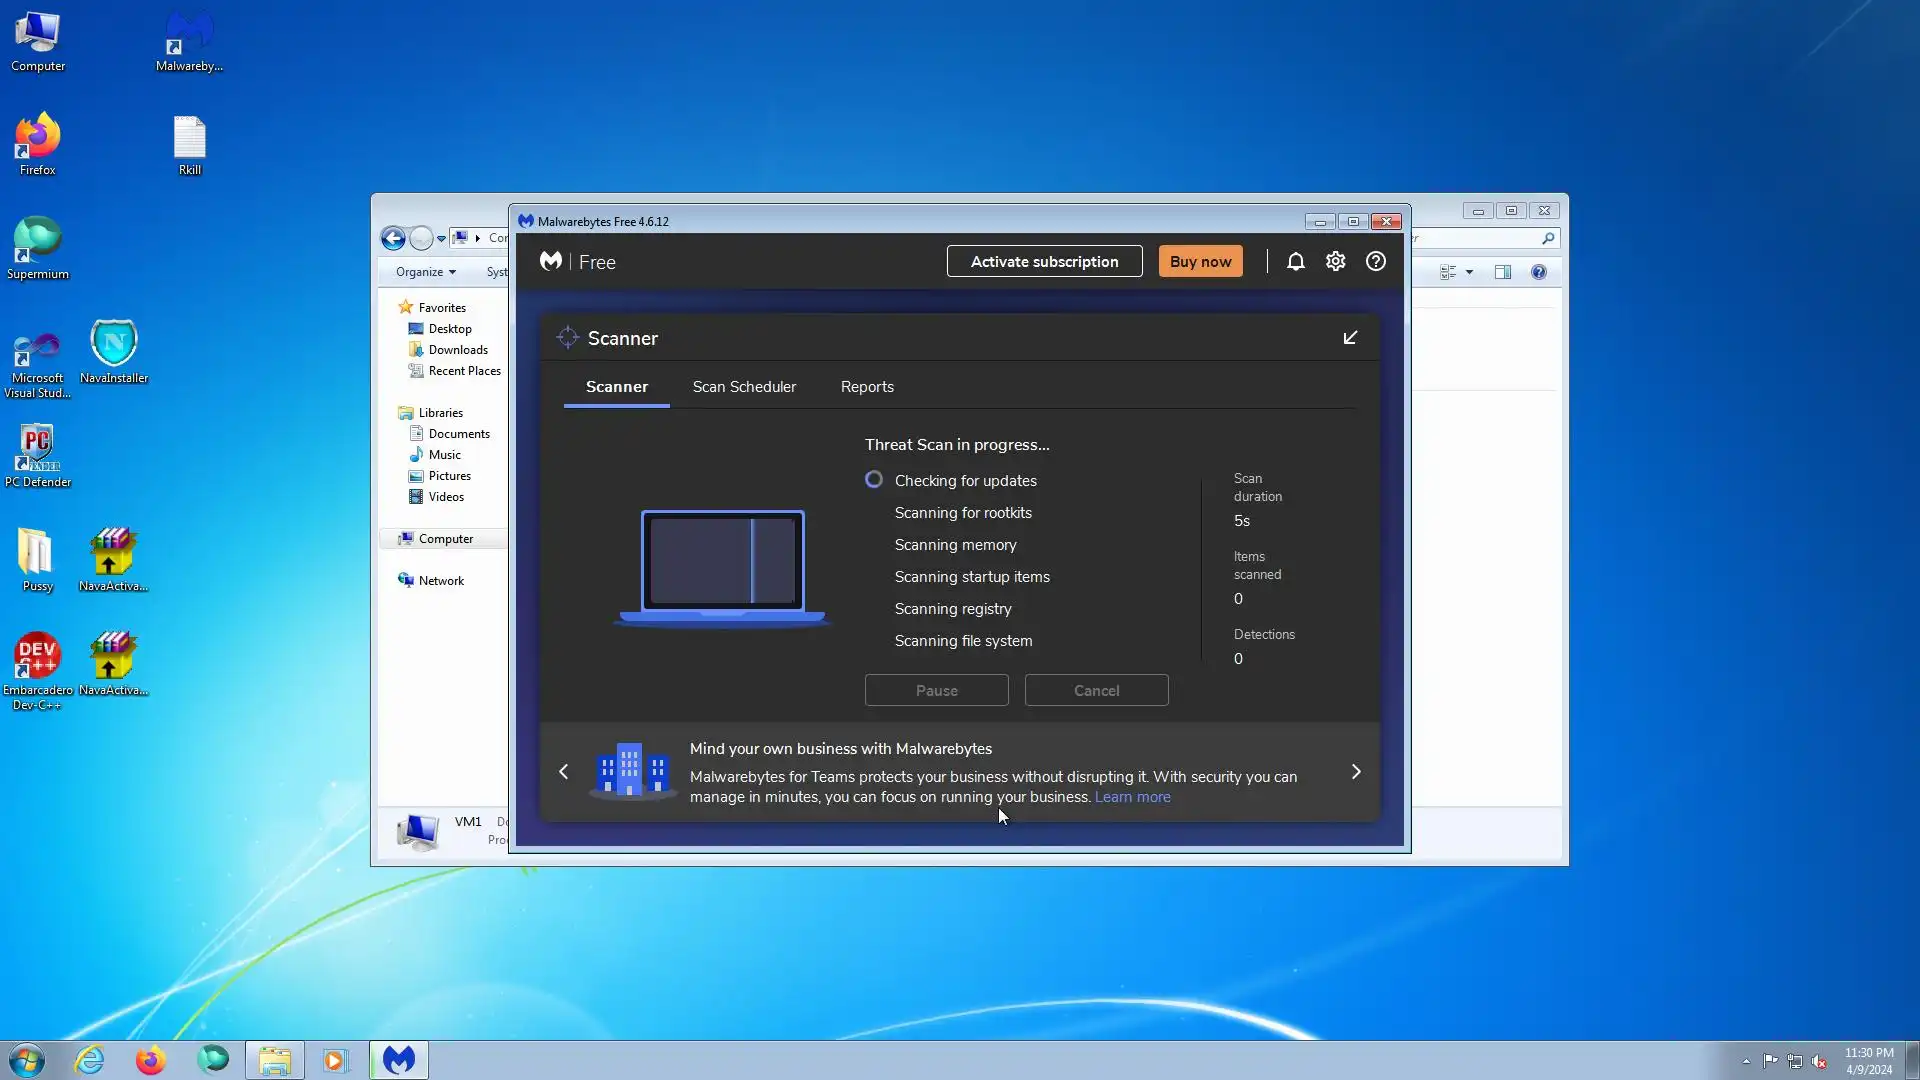1920x1080 pixels.
Task: Open Firefox from the taskbar
Action: 151,1060
